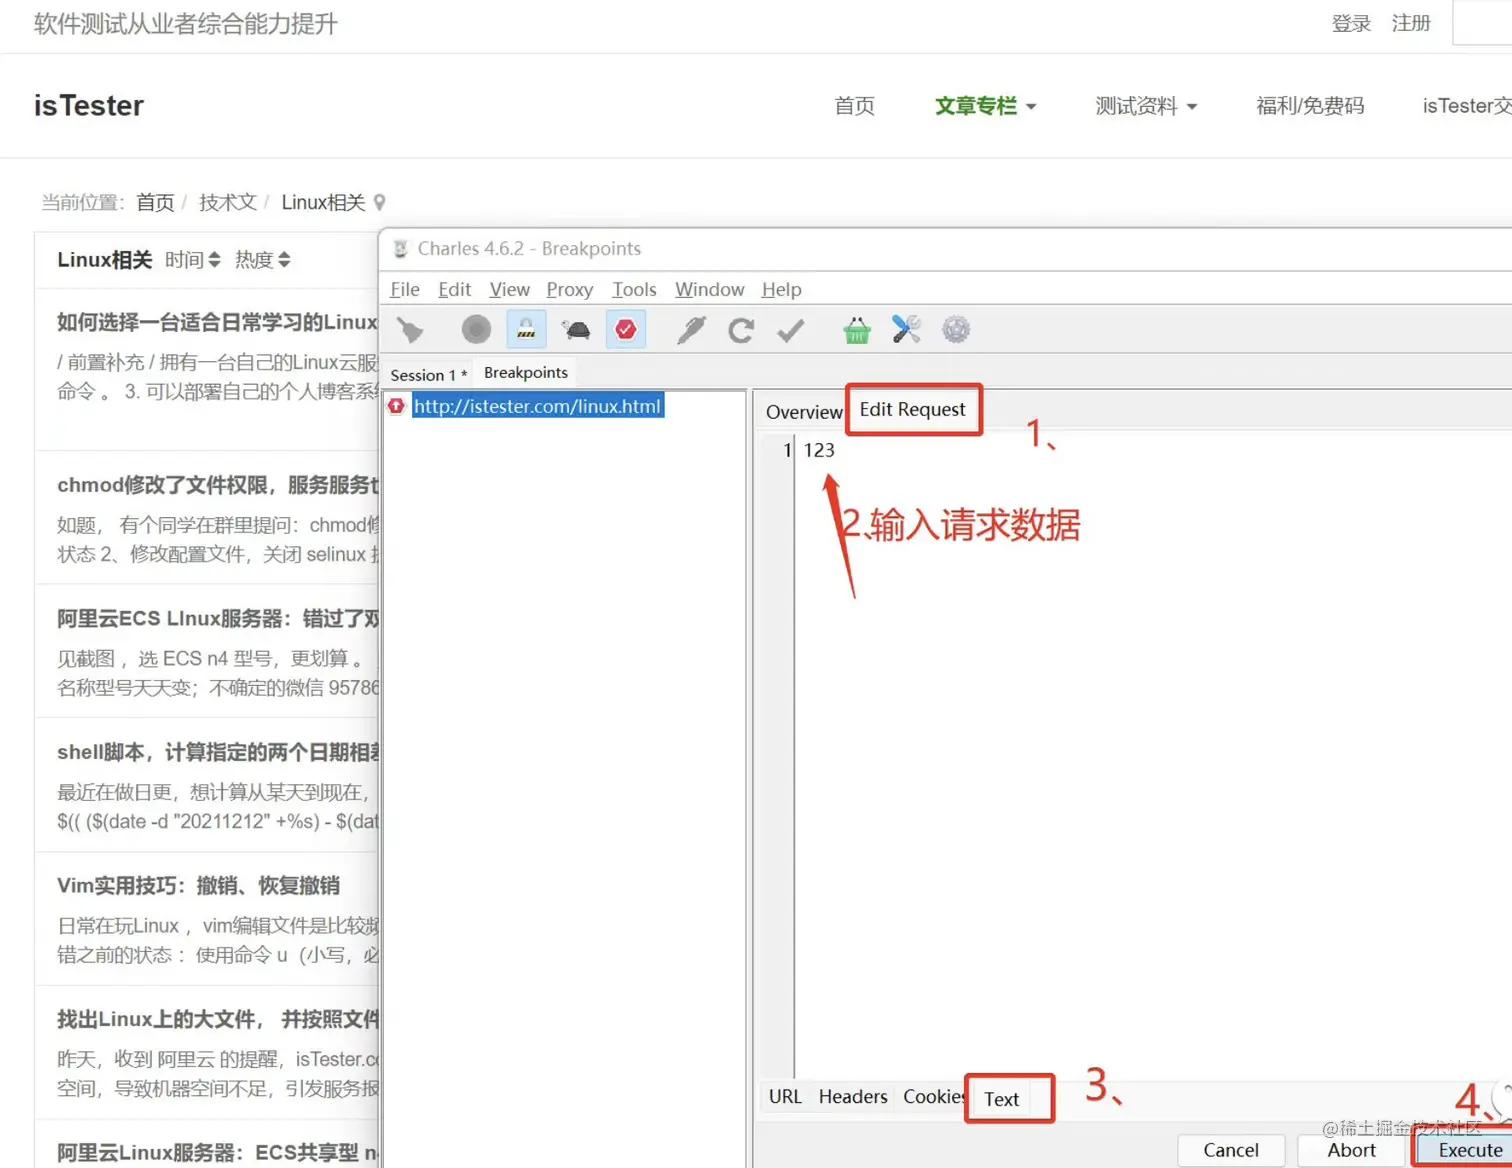The height and width of the screenshot is (1168, 1512).
Task: Open the Help menu
Action: [x=781, y=289]
